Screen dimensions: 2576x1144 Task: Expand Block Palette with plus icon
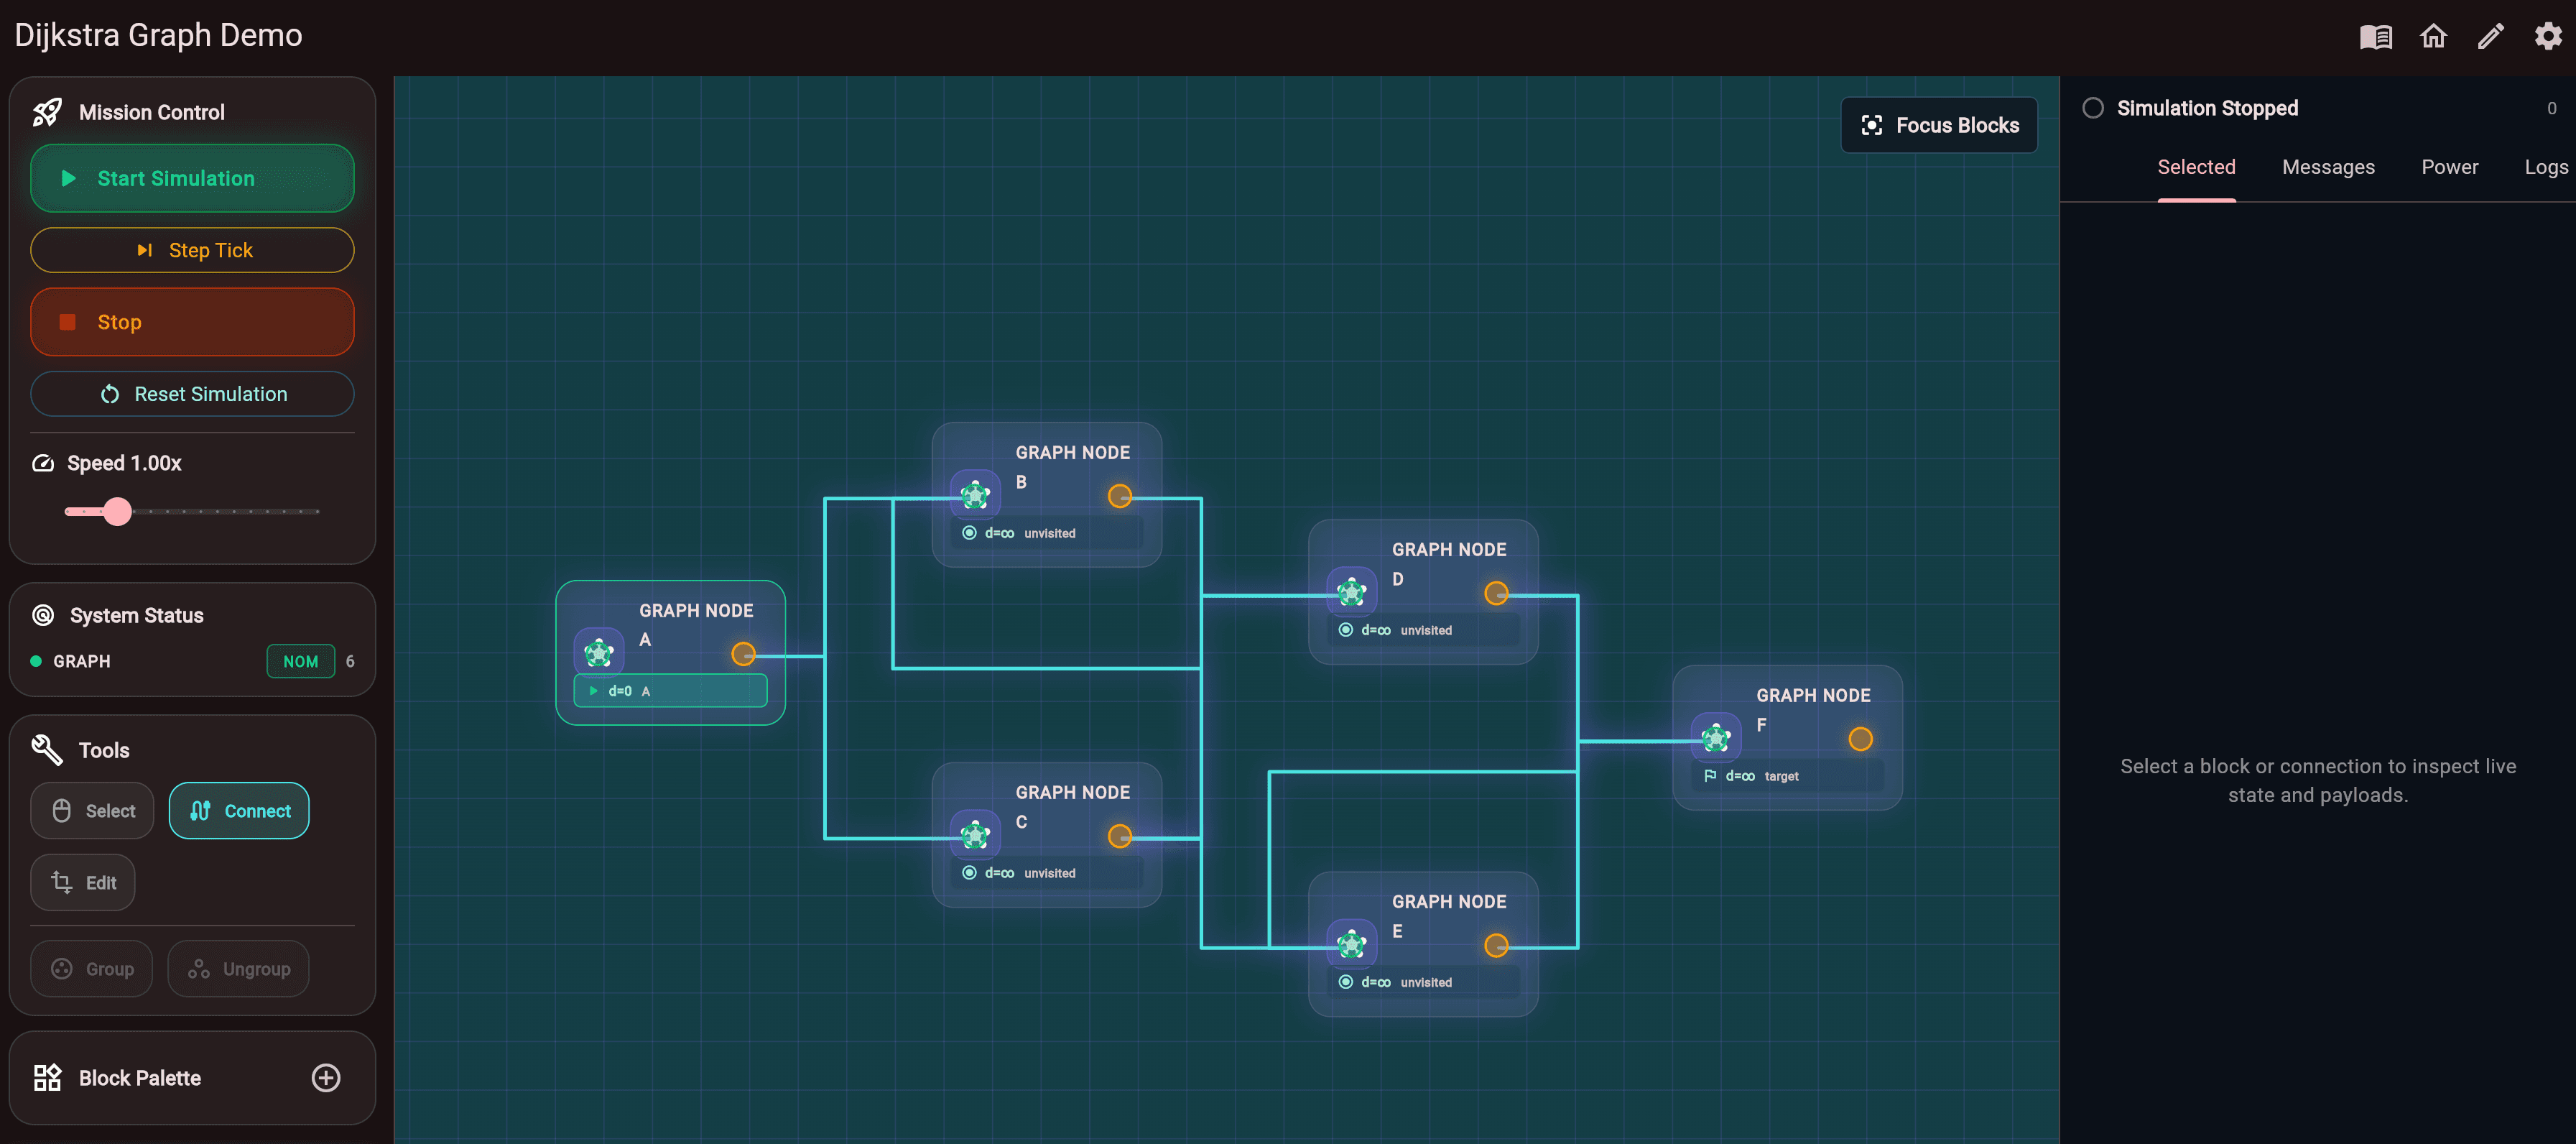[x=326, y=1078]
